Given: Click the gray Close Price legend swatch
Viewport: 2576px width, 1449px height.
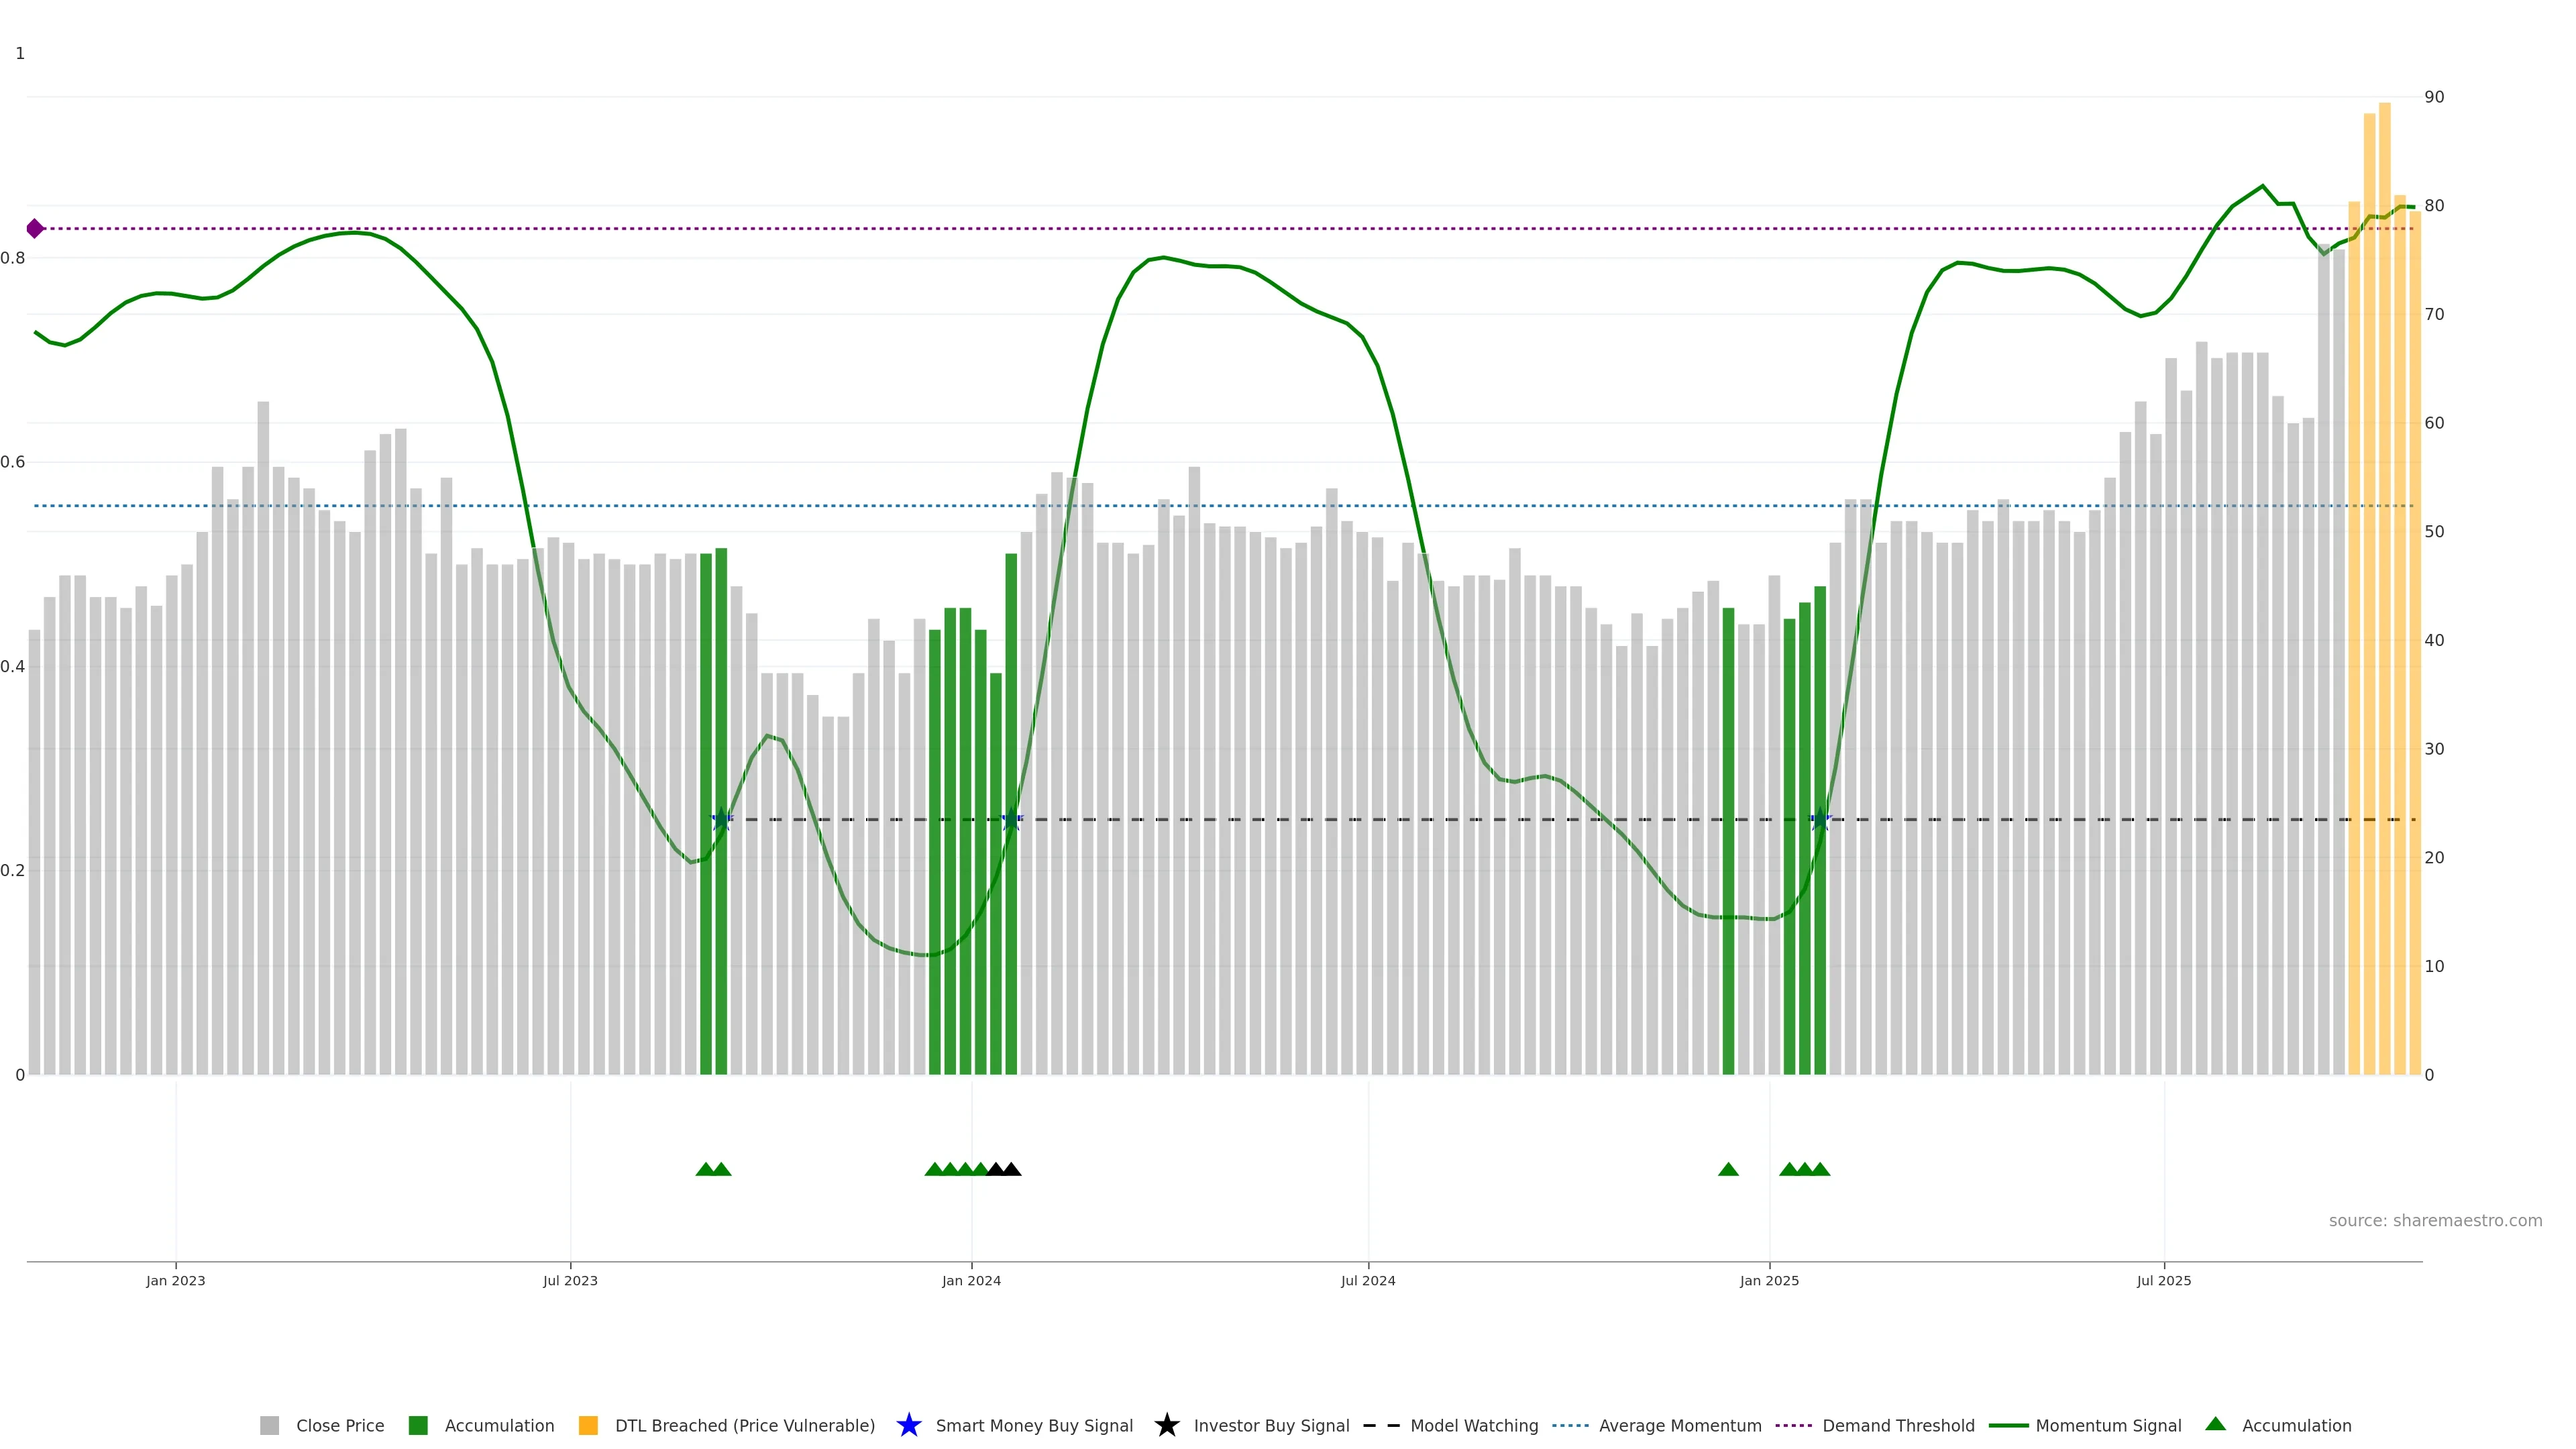Looking at the screenshot, I should [269, 1426].
